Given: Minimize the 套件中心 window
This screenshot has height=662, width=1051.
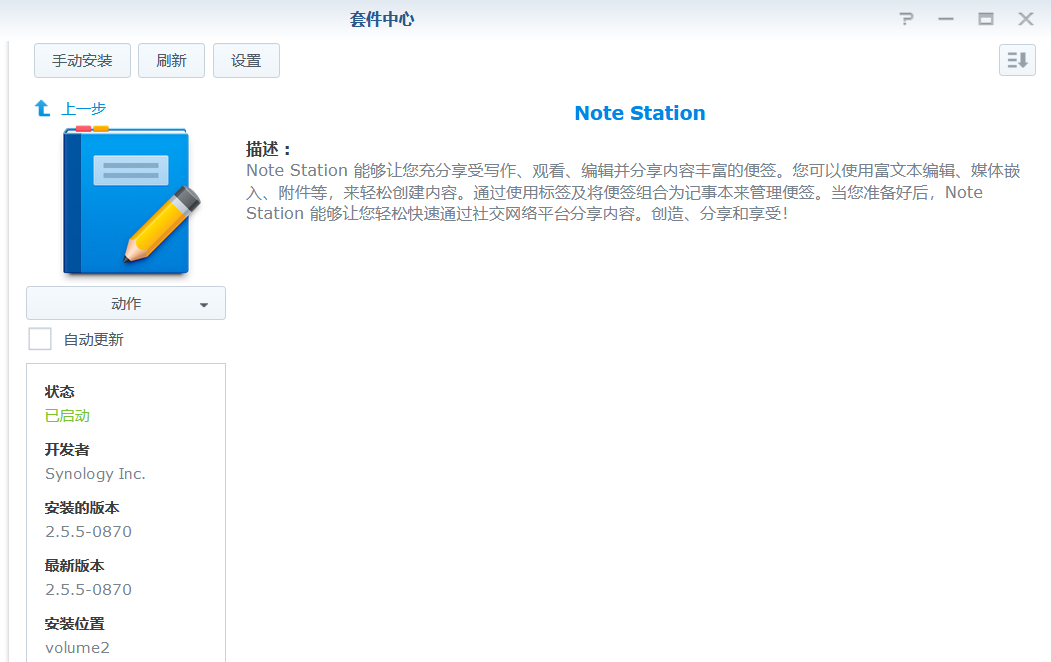Looking at the screenshot, I should (946, 19).
